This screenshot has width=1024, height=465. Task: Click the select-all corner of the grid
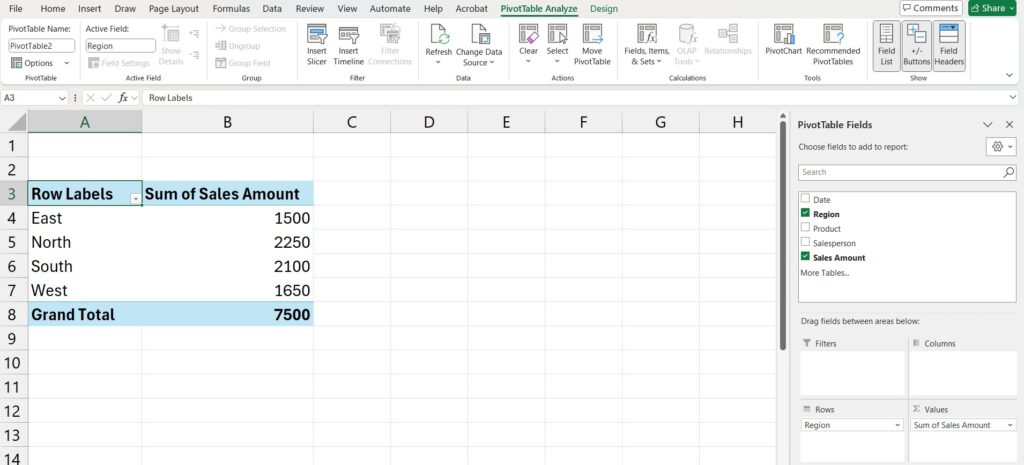[14, 121]
